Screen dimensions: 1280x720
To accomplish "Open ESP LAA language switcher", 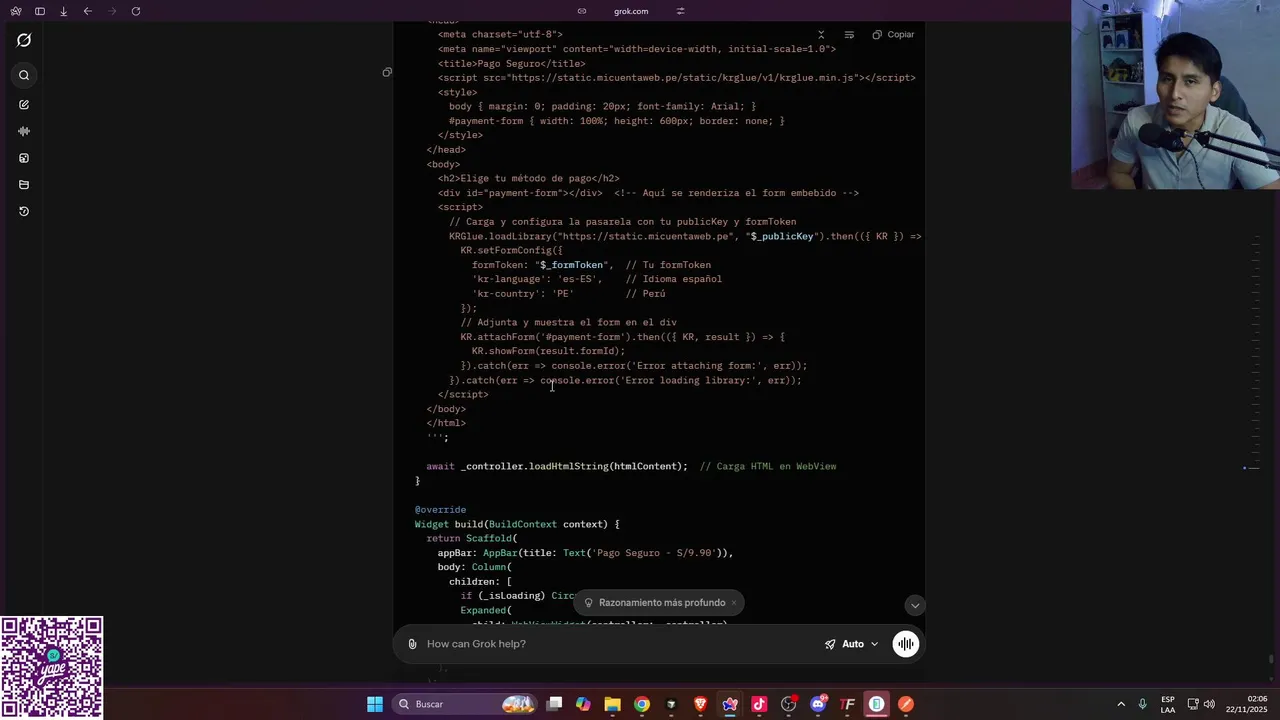I will [1168, 704].
